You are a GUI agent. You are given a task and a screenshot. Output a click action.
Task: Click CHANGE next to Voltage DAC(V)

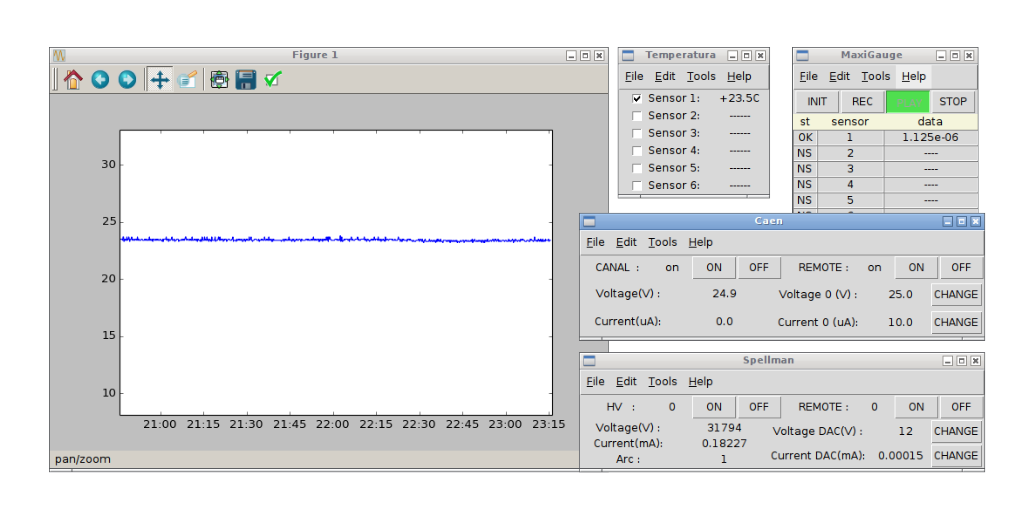coord(956,431)
